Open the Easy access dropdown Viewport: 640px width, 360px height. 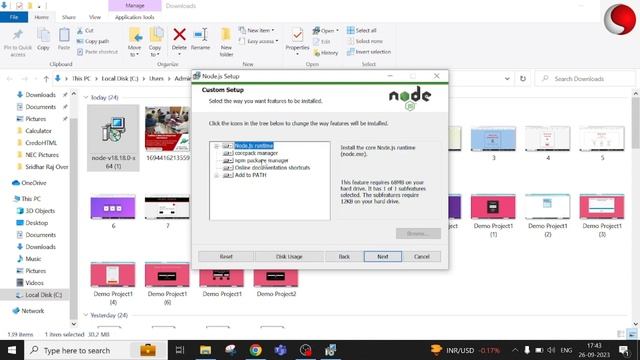point(258,41)
